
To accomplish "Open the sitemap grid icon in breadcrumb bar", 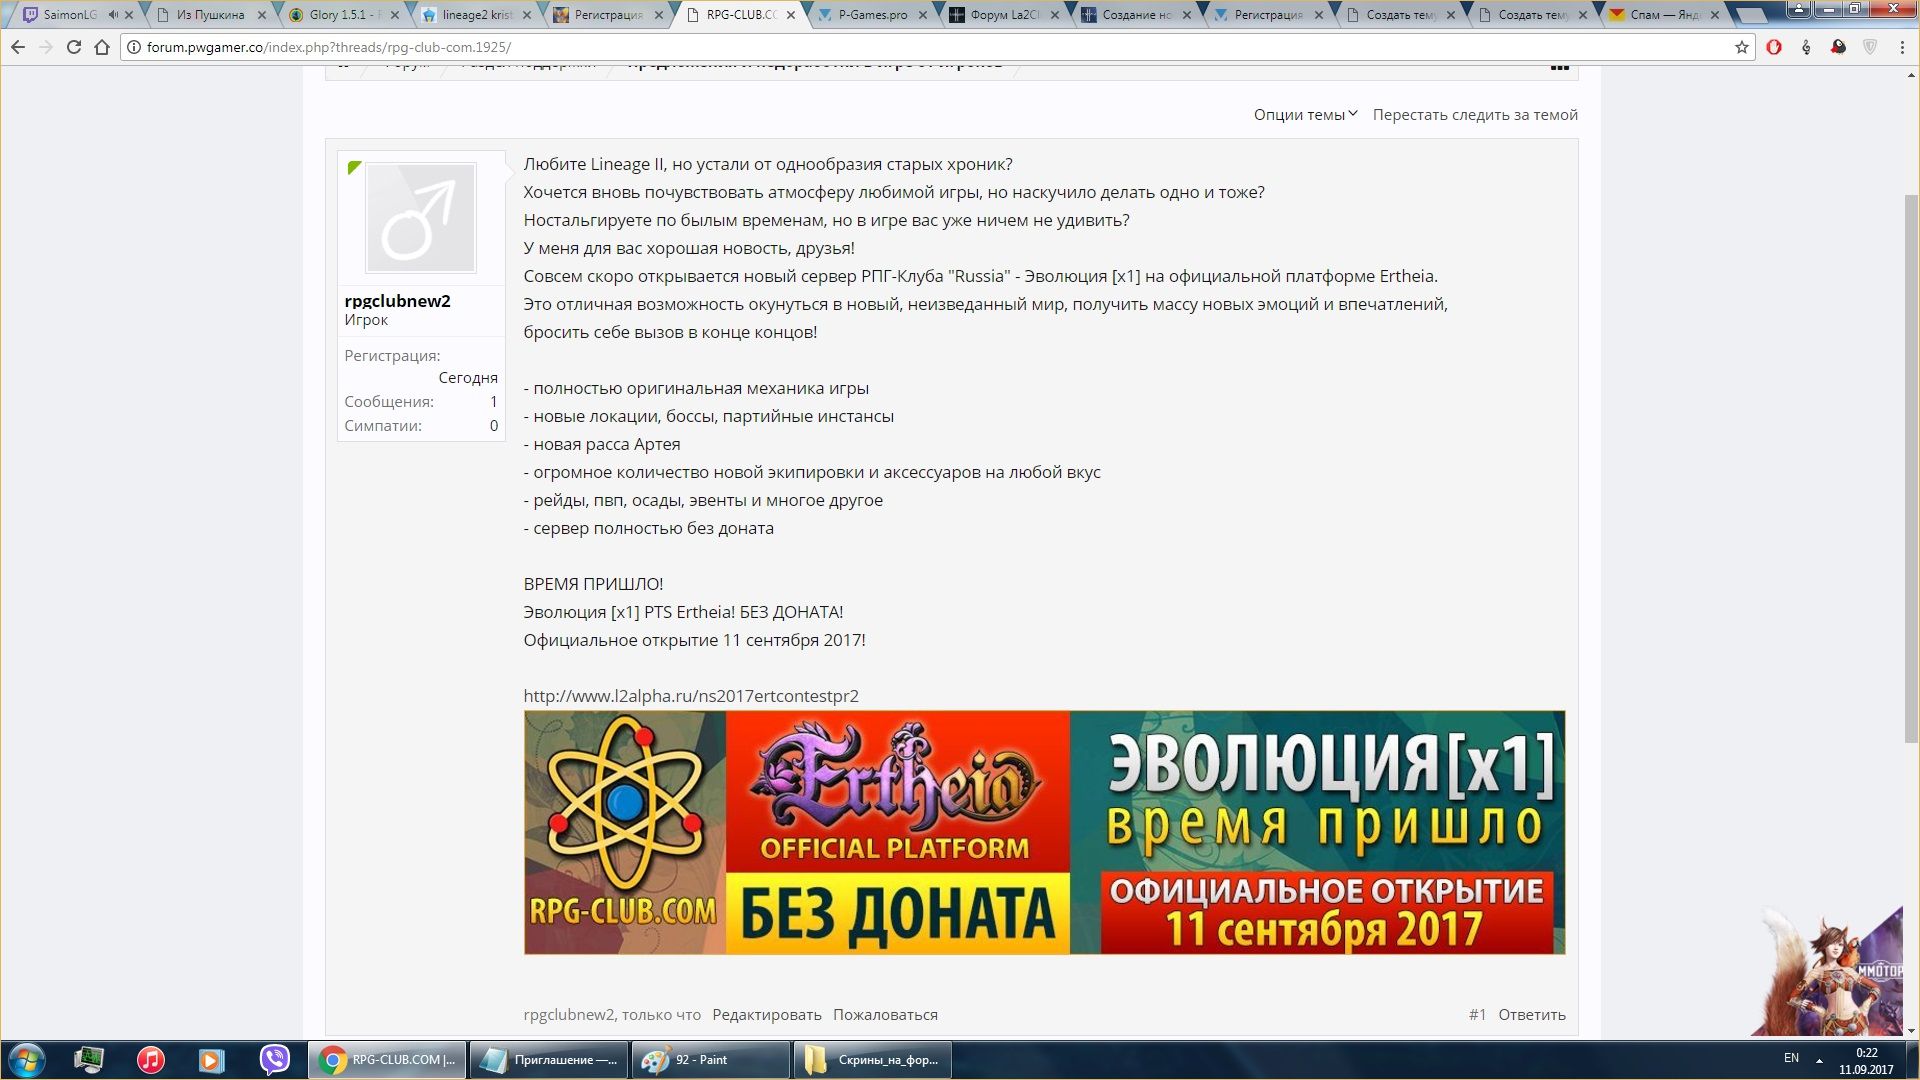I will tap(1559, 66).
